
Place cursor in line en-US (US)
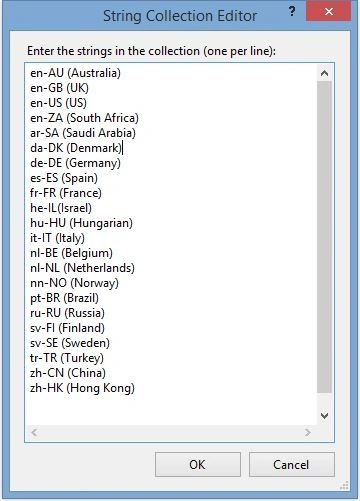click(x=58, y=103)
